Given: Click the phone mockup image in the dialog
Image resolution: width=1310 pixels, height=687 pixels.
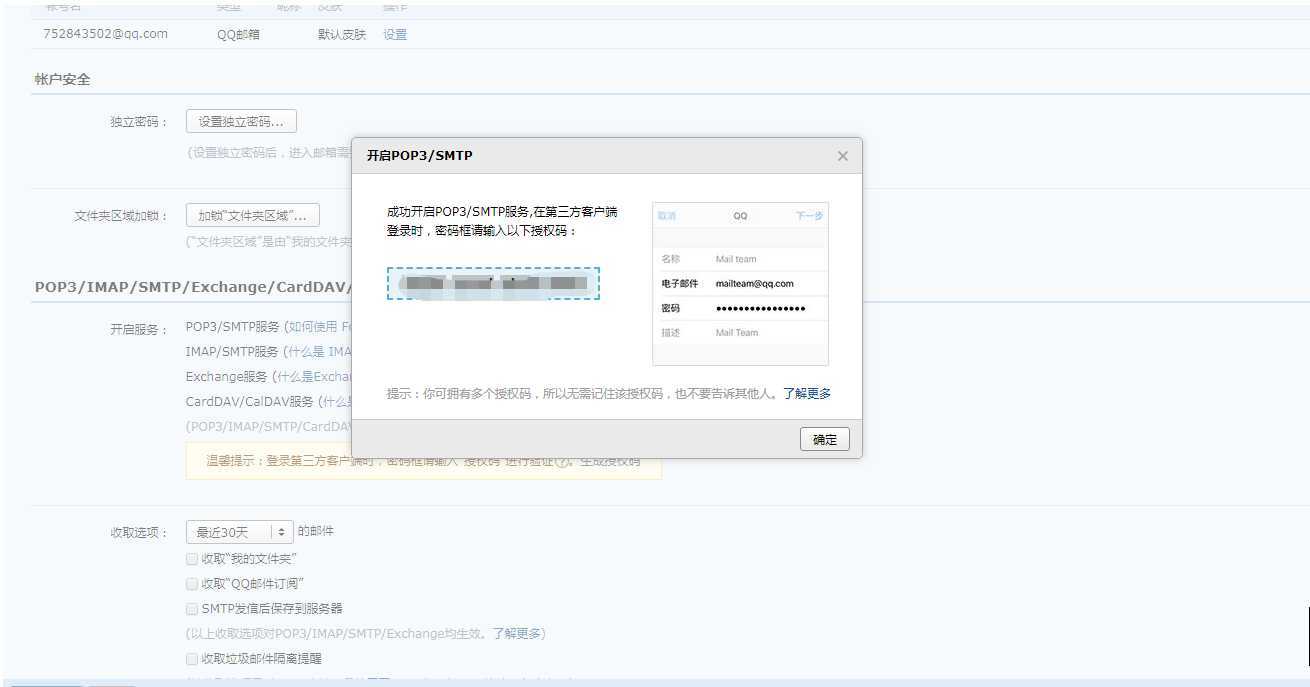Looking at the screenshot, I should point(740,284).
